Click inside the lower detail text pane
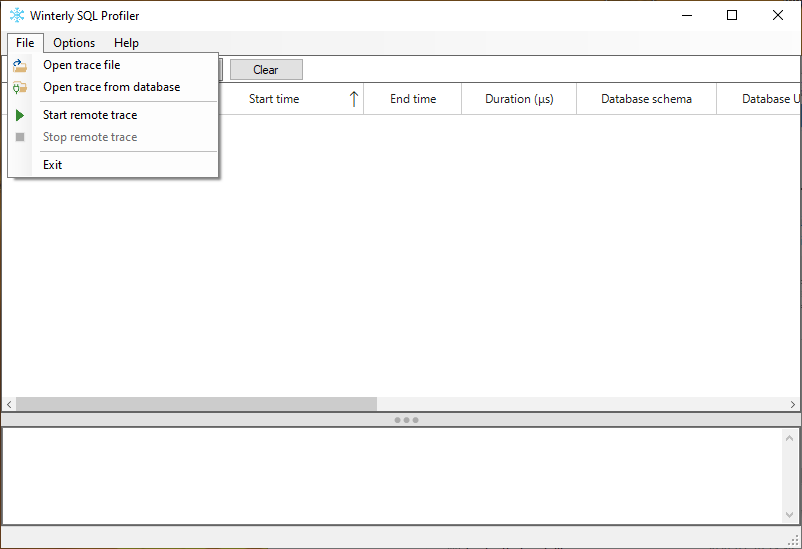802x549 pixels. [392, 476]
